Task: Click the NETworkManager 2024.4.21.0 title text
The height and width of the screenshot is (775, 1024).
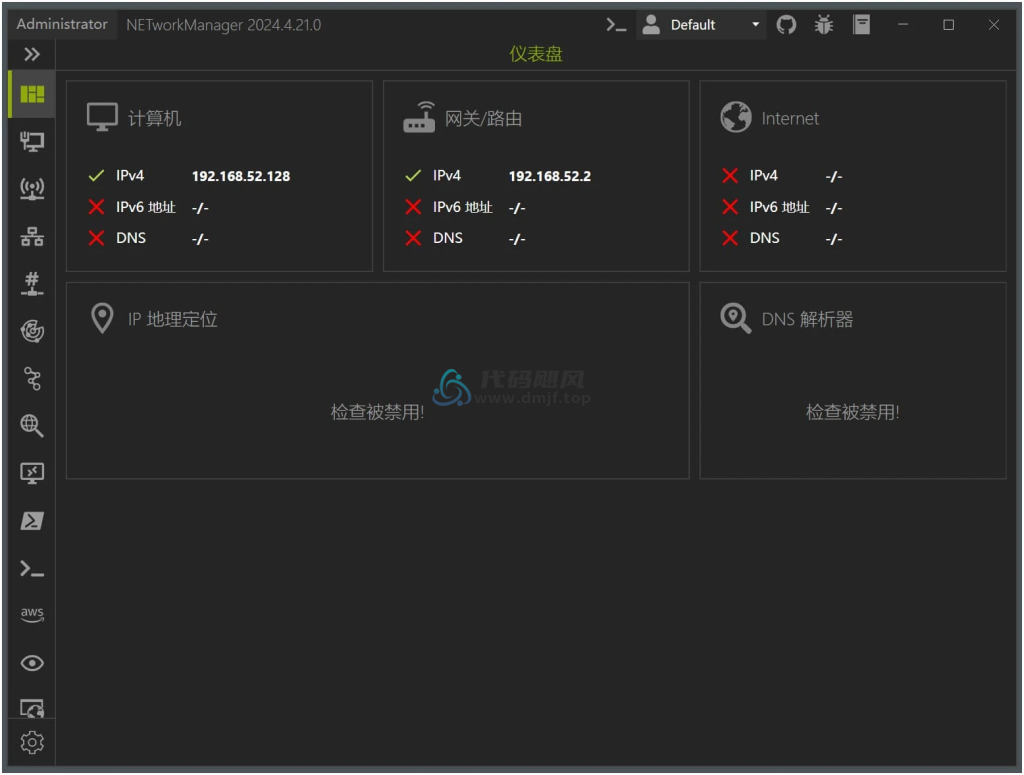Action: point(223,25)
